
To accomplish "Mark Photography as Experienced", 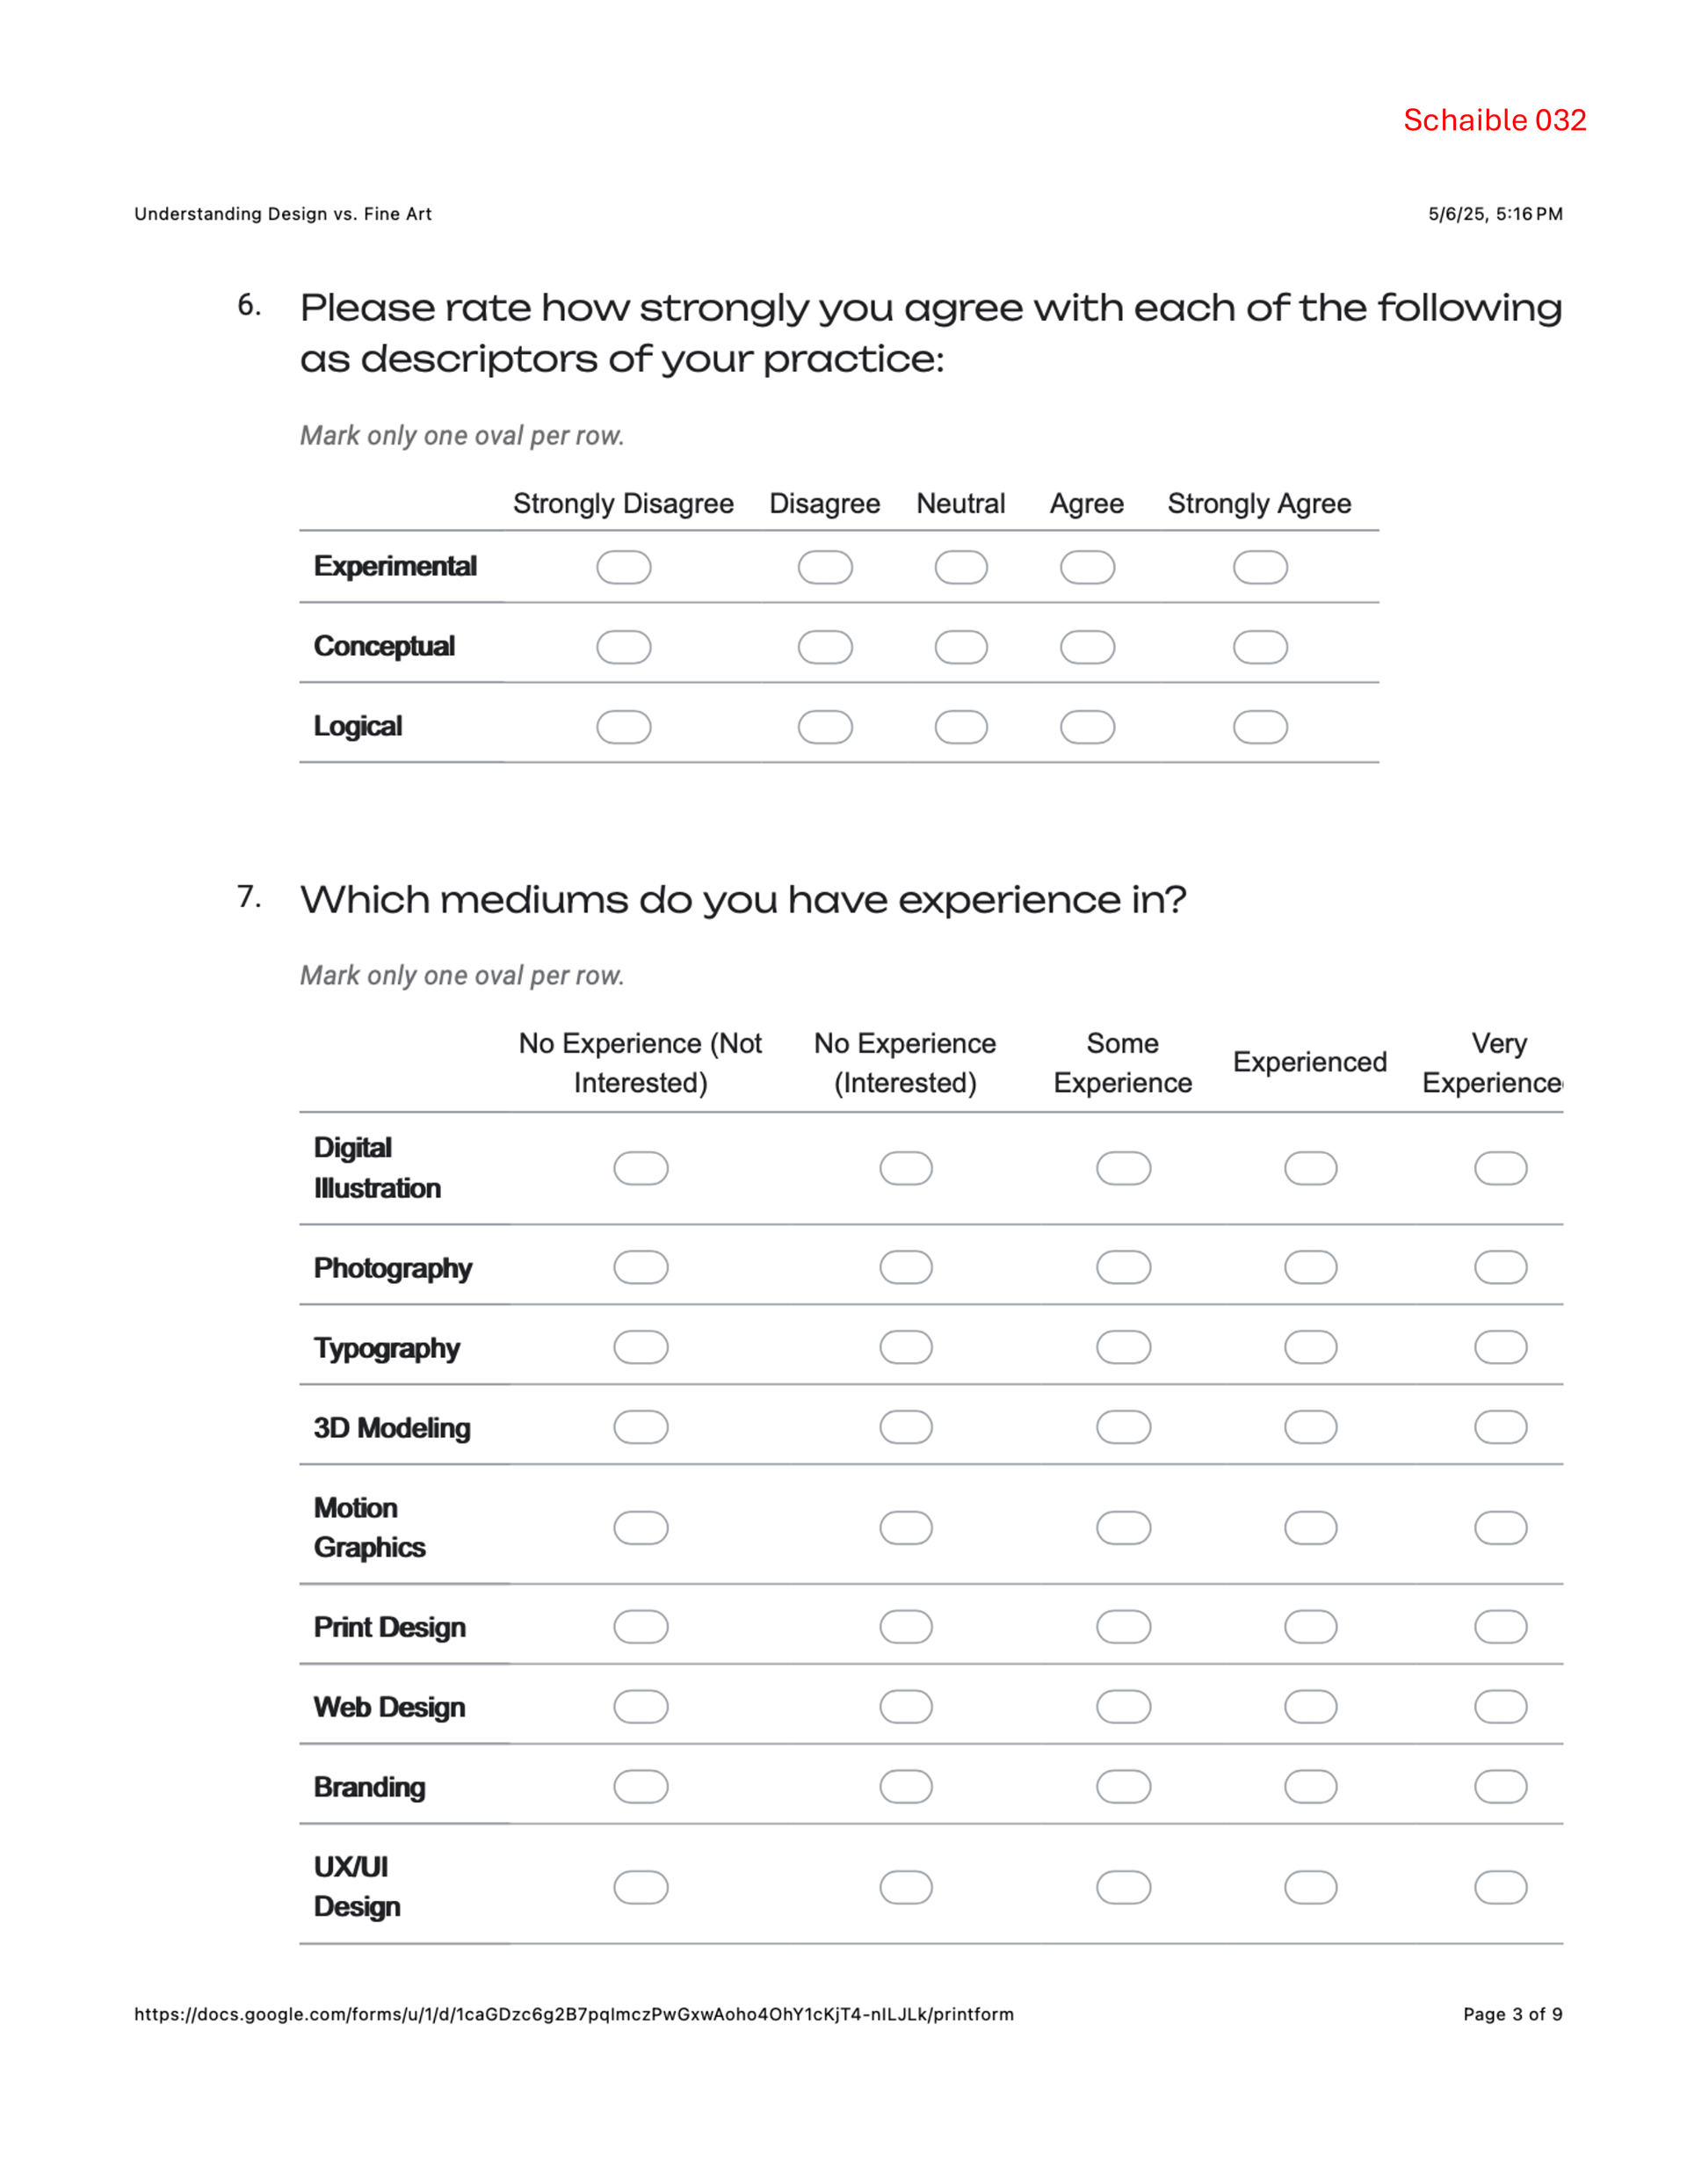I will coord(1310,1267).
